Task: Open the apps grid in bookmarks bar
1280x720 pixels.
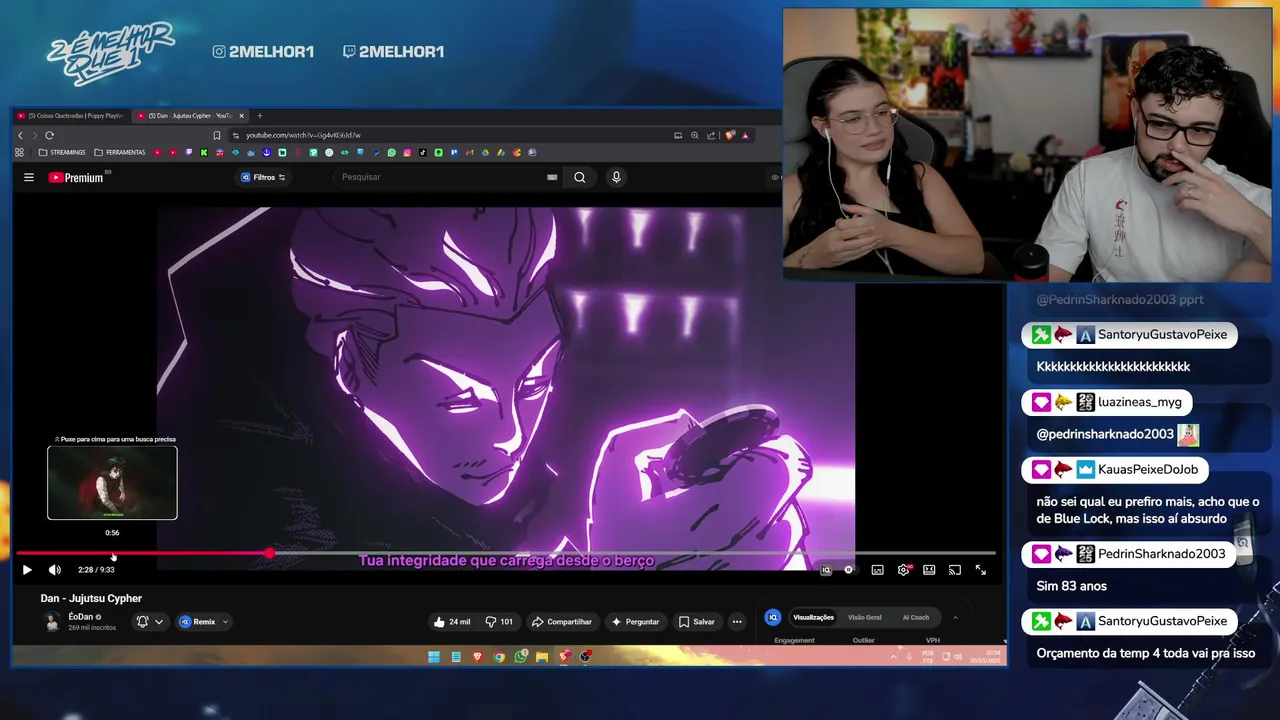Action: click(x=19, y=152)
